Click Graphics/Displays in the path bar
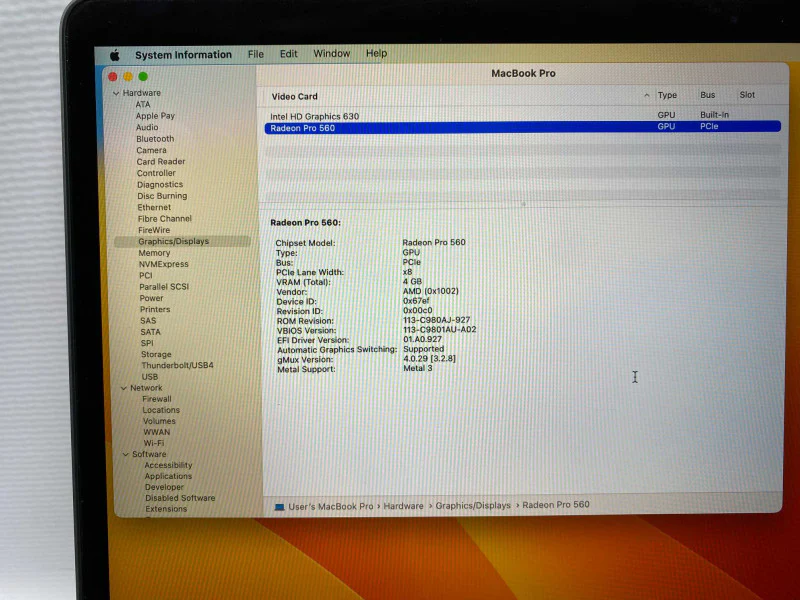 point(473,506)
